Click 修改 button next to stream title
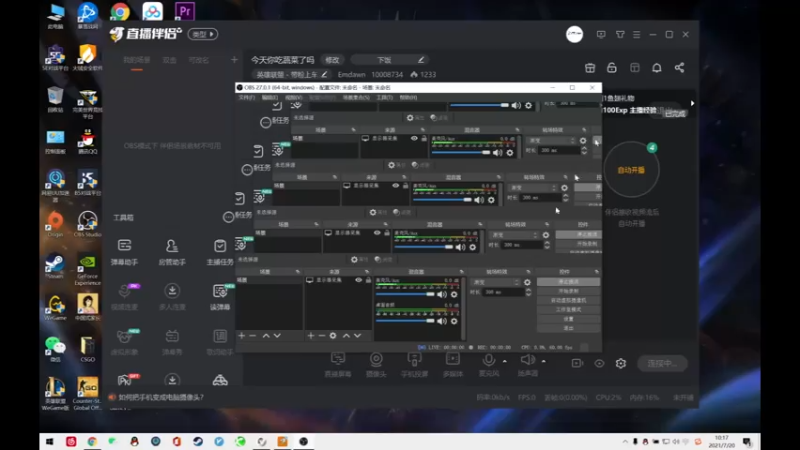 332,60
